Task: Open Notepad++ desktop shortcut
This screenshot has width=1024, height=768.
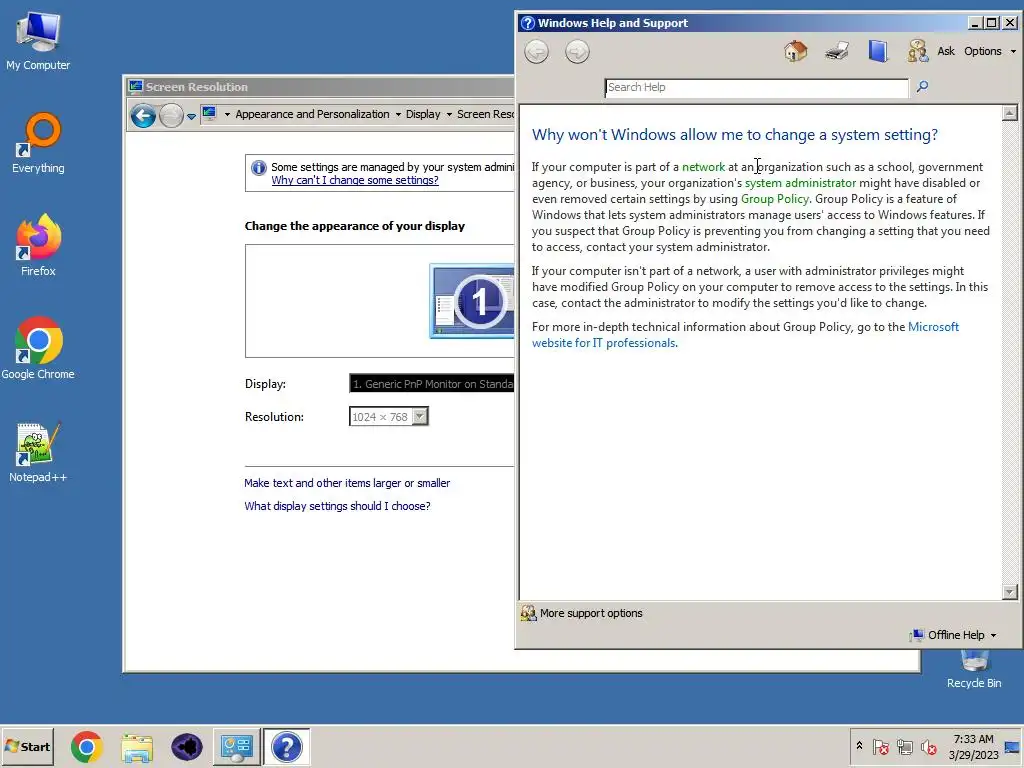Action: (x=38, y=452)
